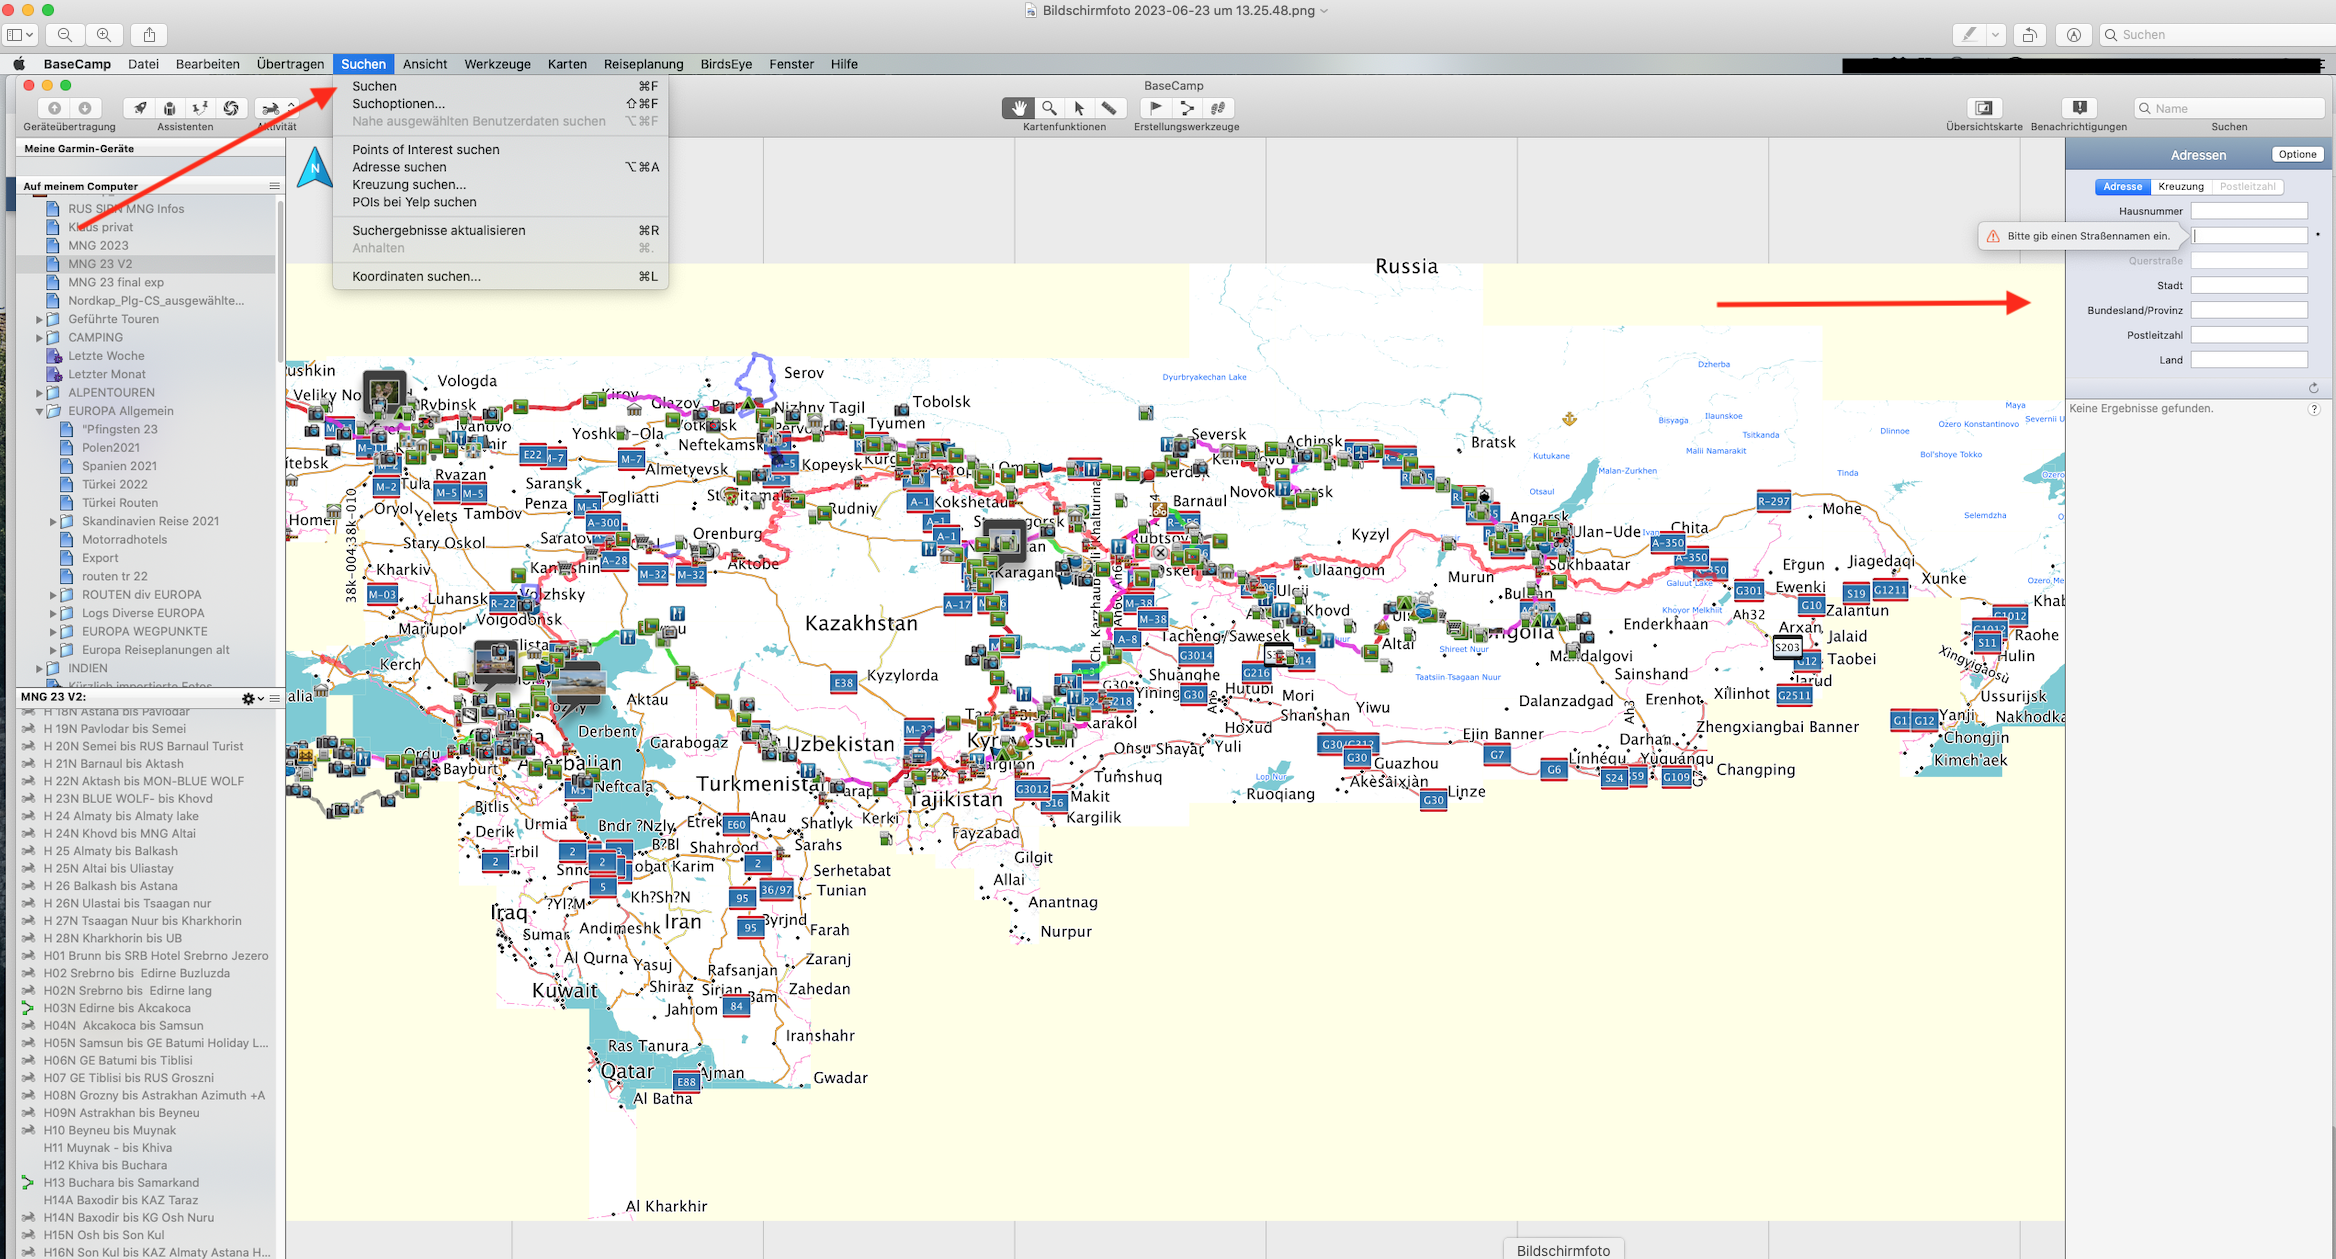This screenshot has width=2336, height=1259.
Task: Zoom out in Preview toolbar
Action: click(65, 35)
